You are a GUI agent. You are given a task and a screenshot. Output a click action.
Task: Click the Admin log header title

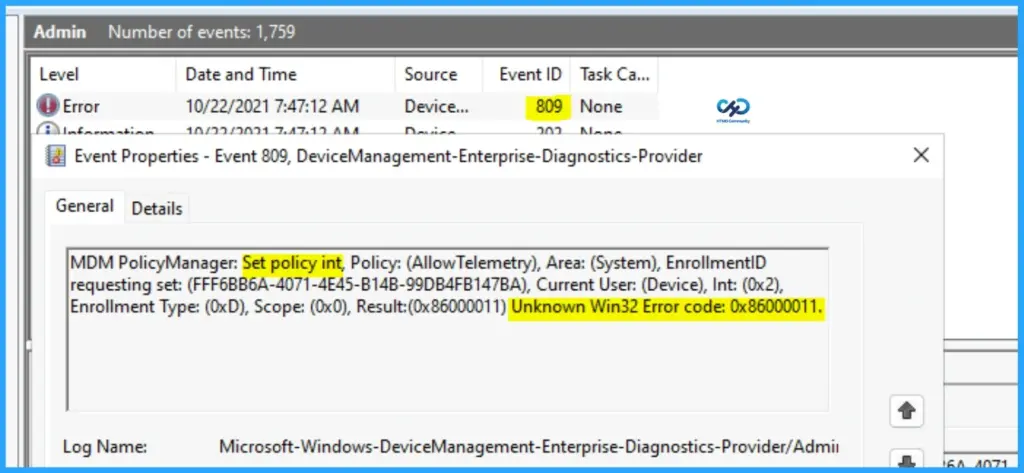point(59,31)
